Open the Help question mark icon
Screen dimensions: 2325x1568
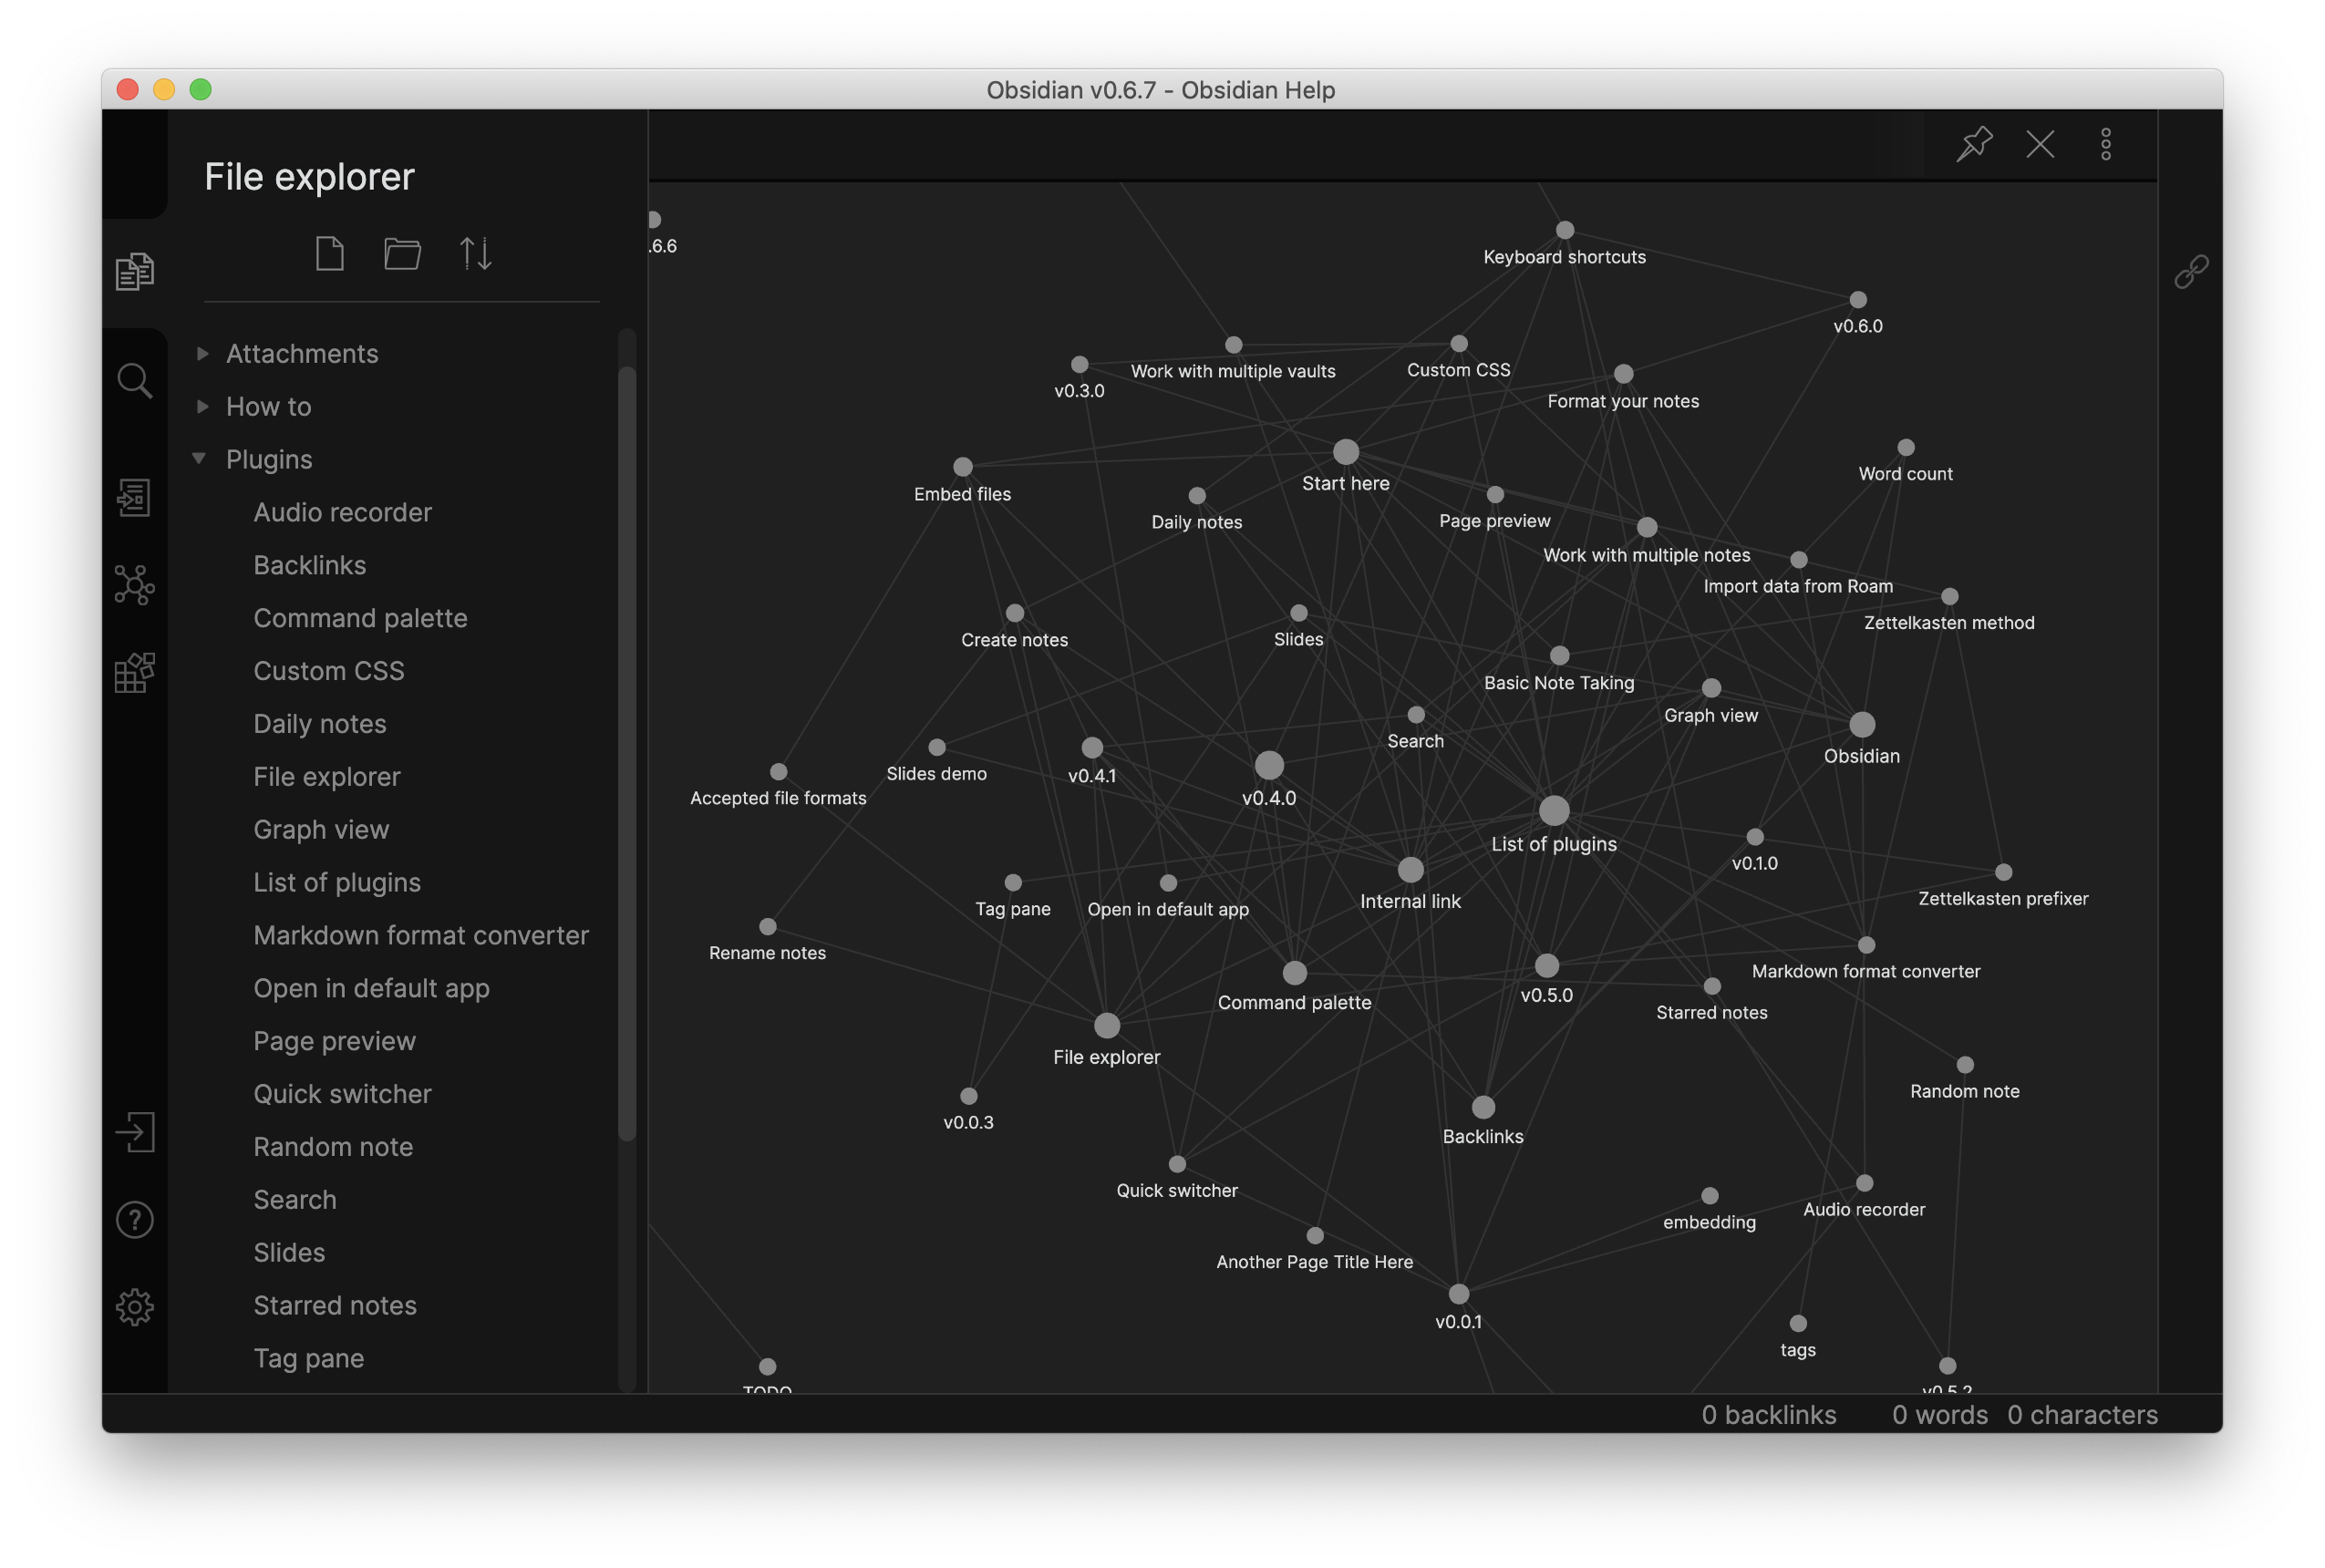point(134,1220)
